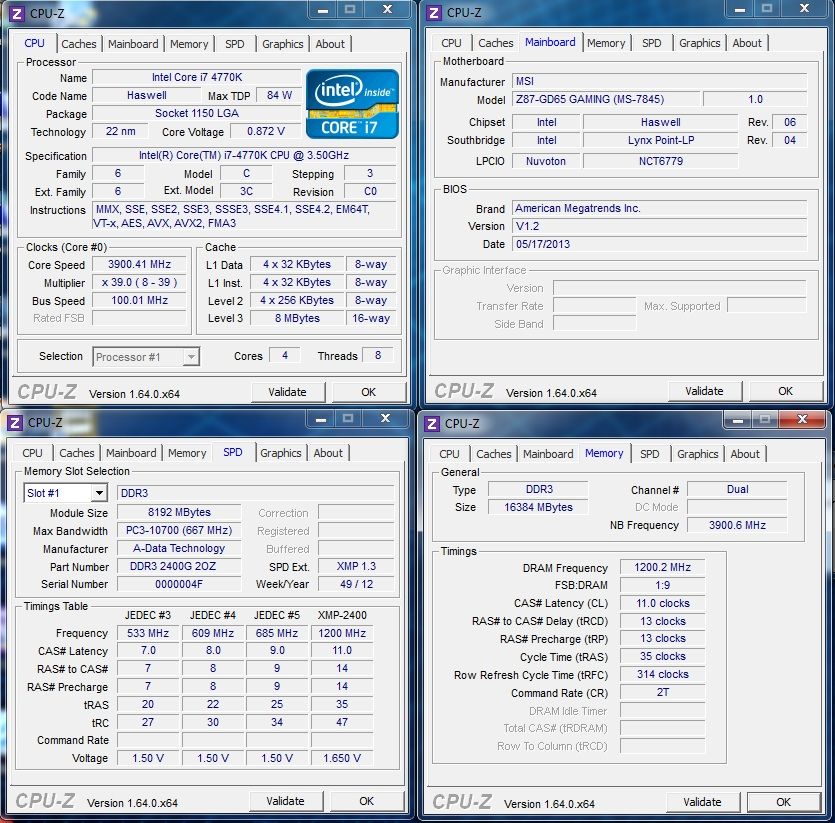The height and width of the screenshot is (823, 835).
Task: Click OK in the Mainboard window
Action: click(x=785, y=391)
